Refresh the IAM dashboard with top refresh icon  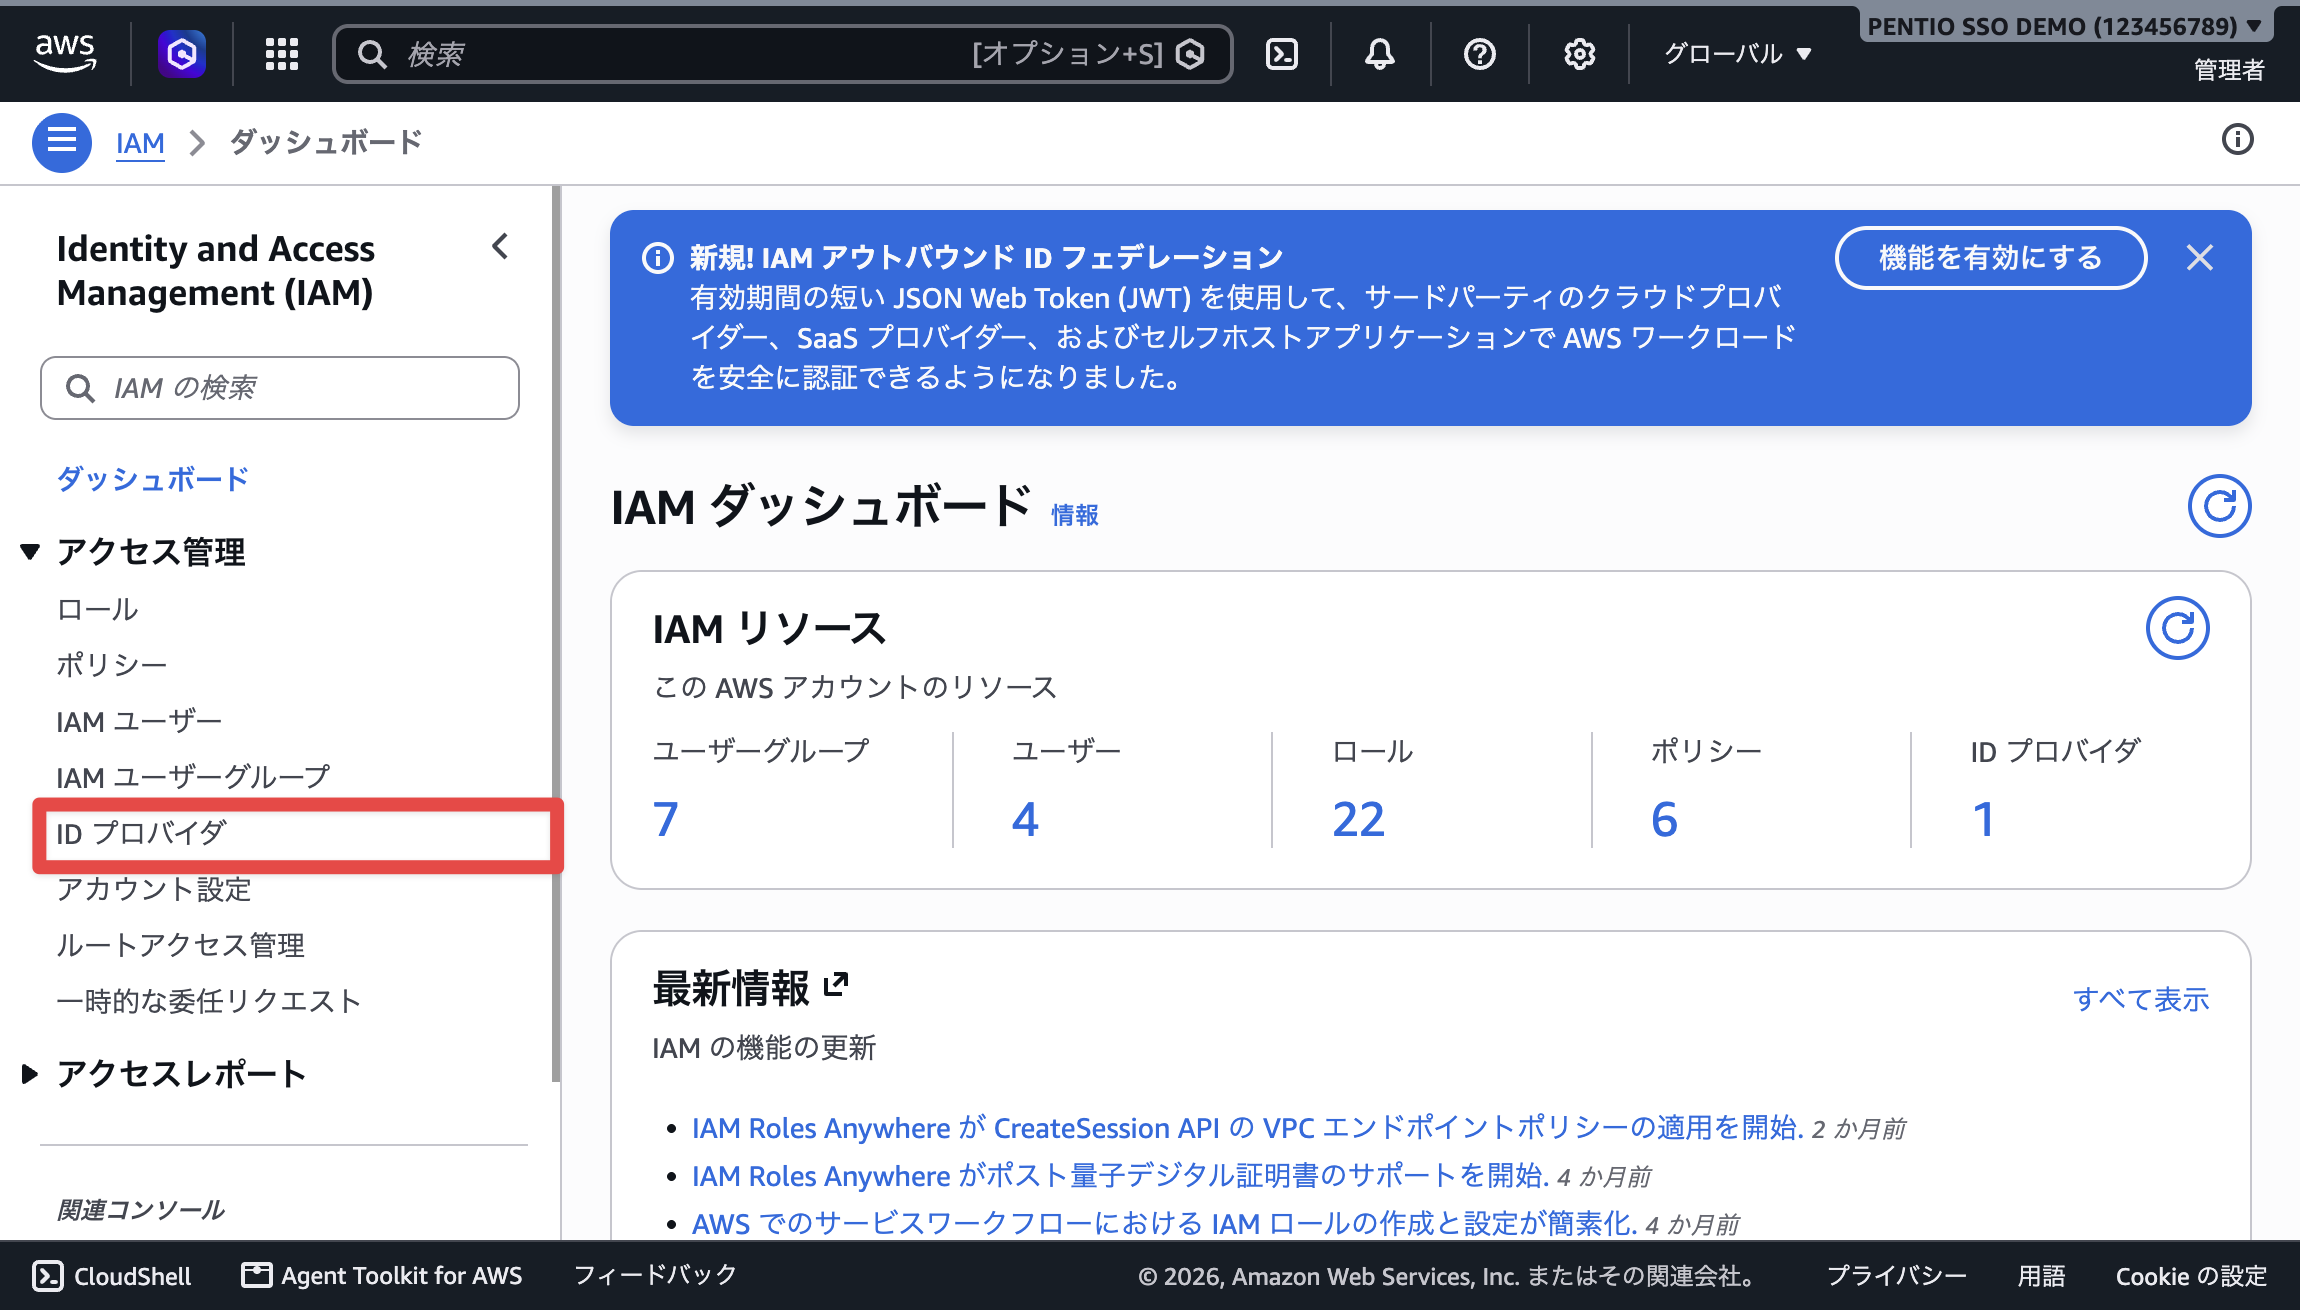point(2219,506)
